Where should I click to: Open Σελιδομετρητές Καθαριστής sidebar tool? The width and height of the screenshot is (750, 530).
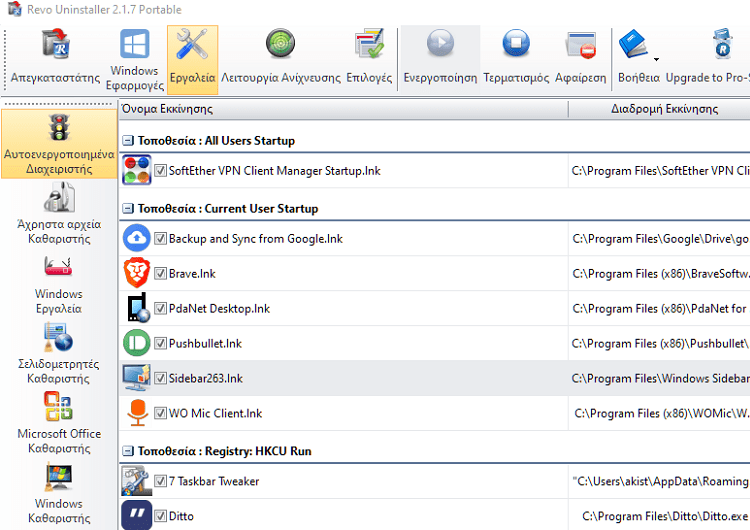tap(59, 353)
